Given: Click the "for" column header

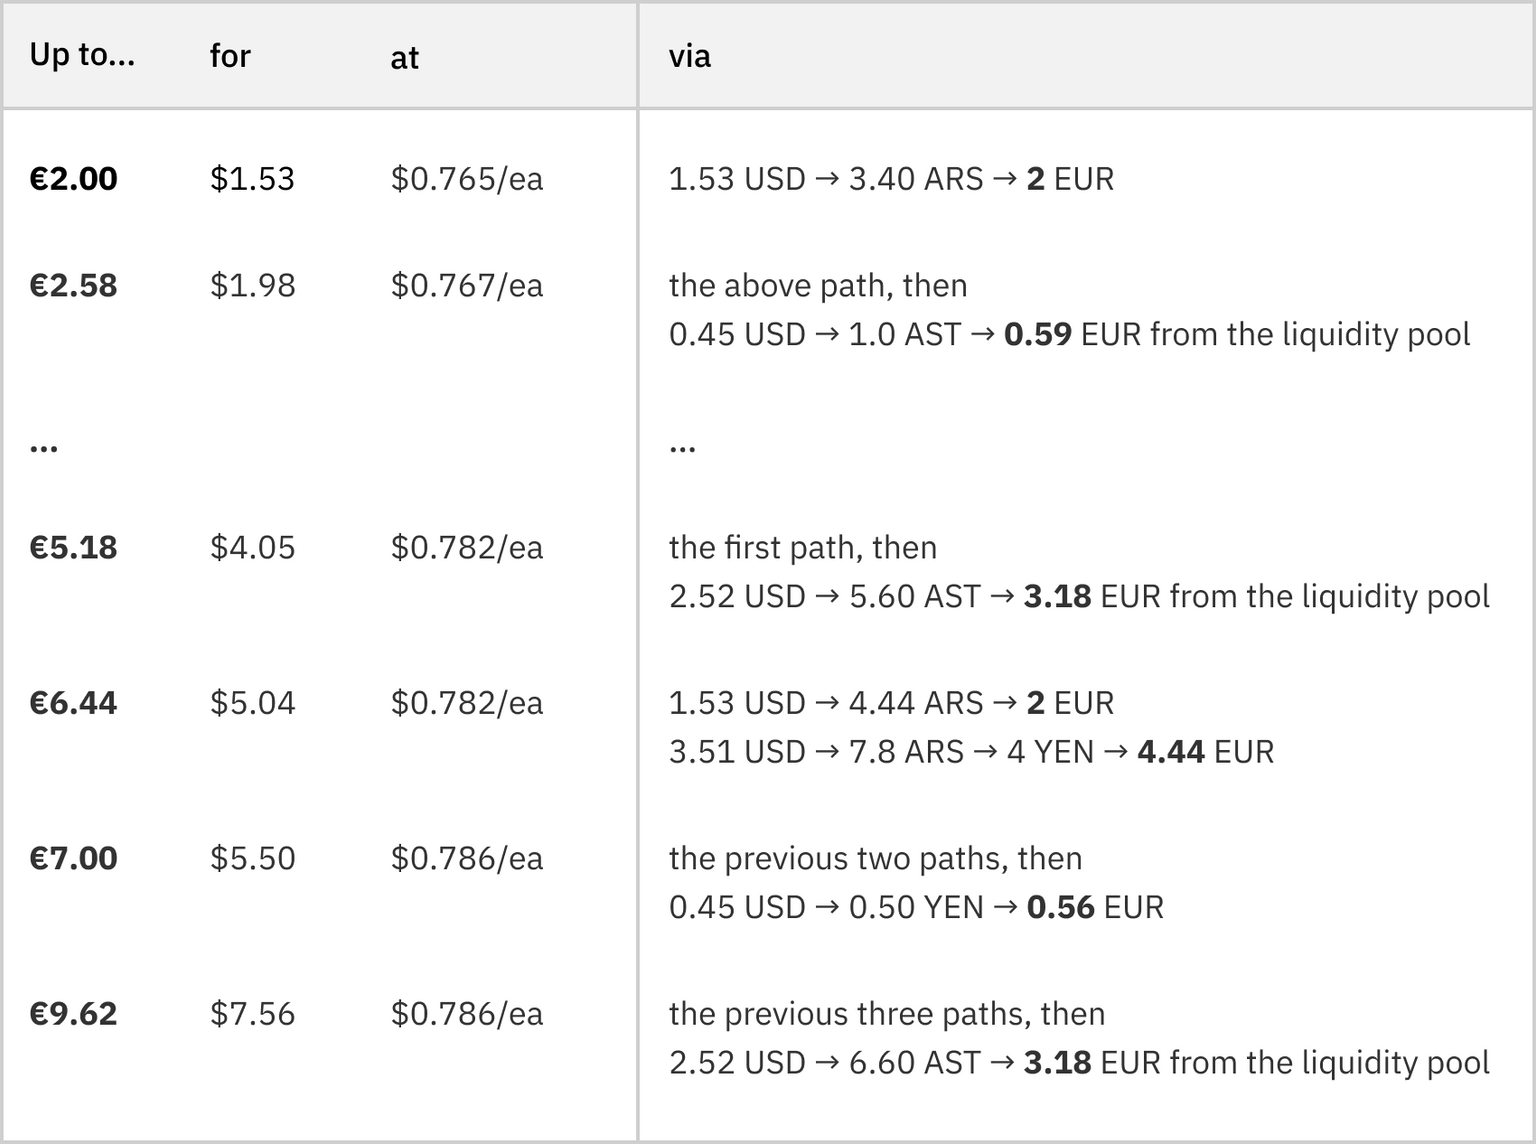Looking at the screenshot, I should [230, 56].
